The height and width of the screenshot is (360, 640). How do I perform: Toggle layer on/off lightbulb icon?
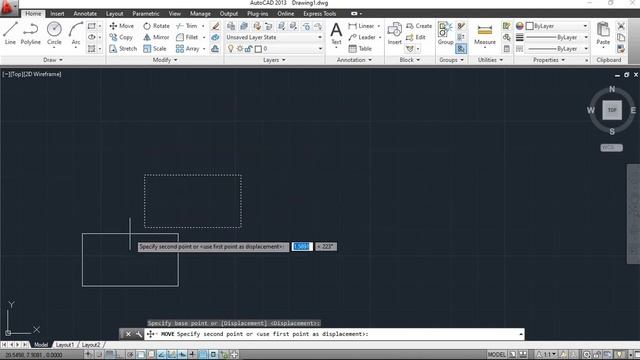coord(231,49)
